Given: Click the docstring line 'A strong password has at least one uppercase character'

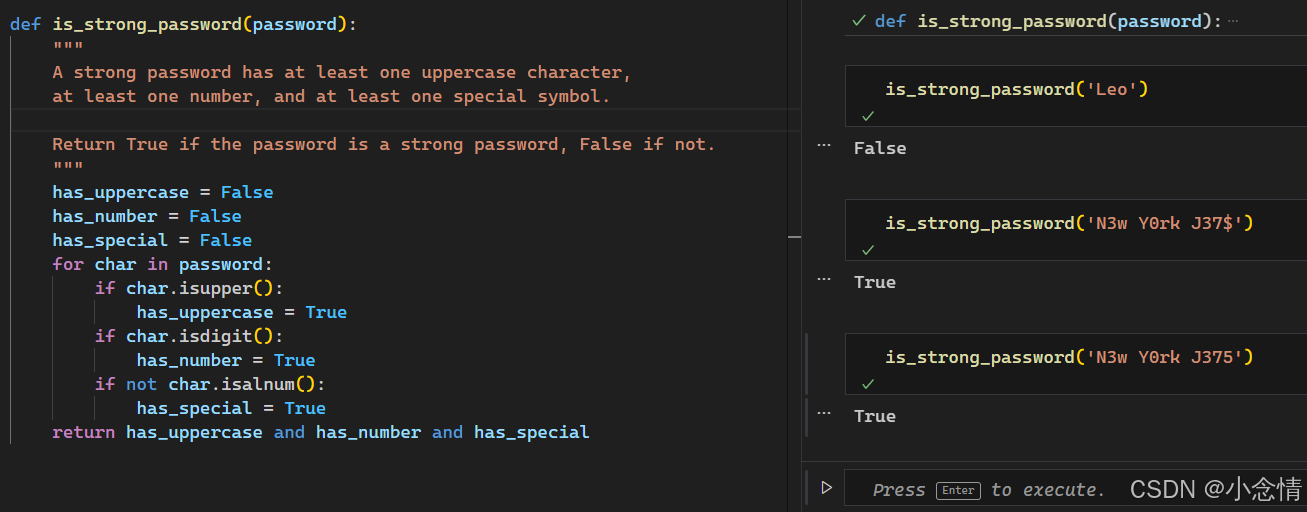Looking at the screenshot, I should (x=342, y=72).
